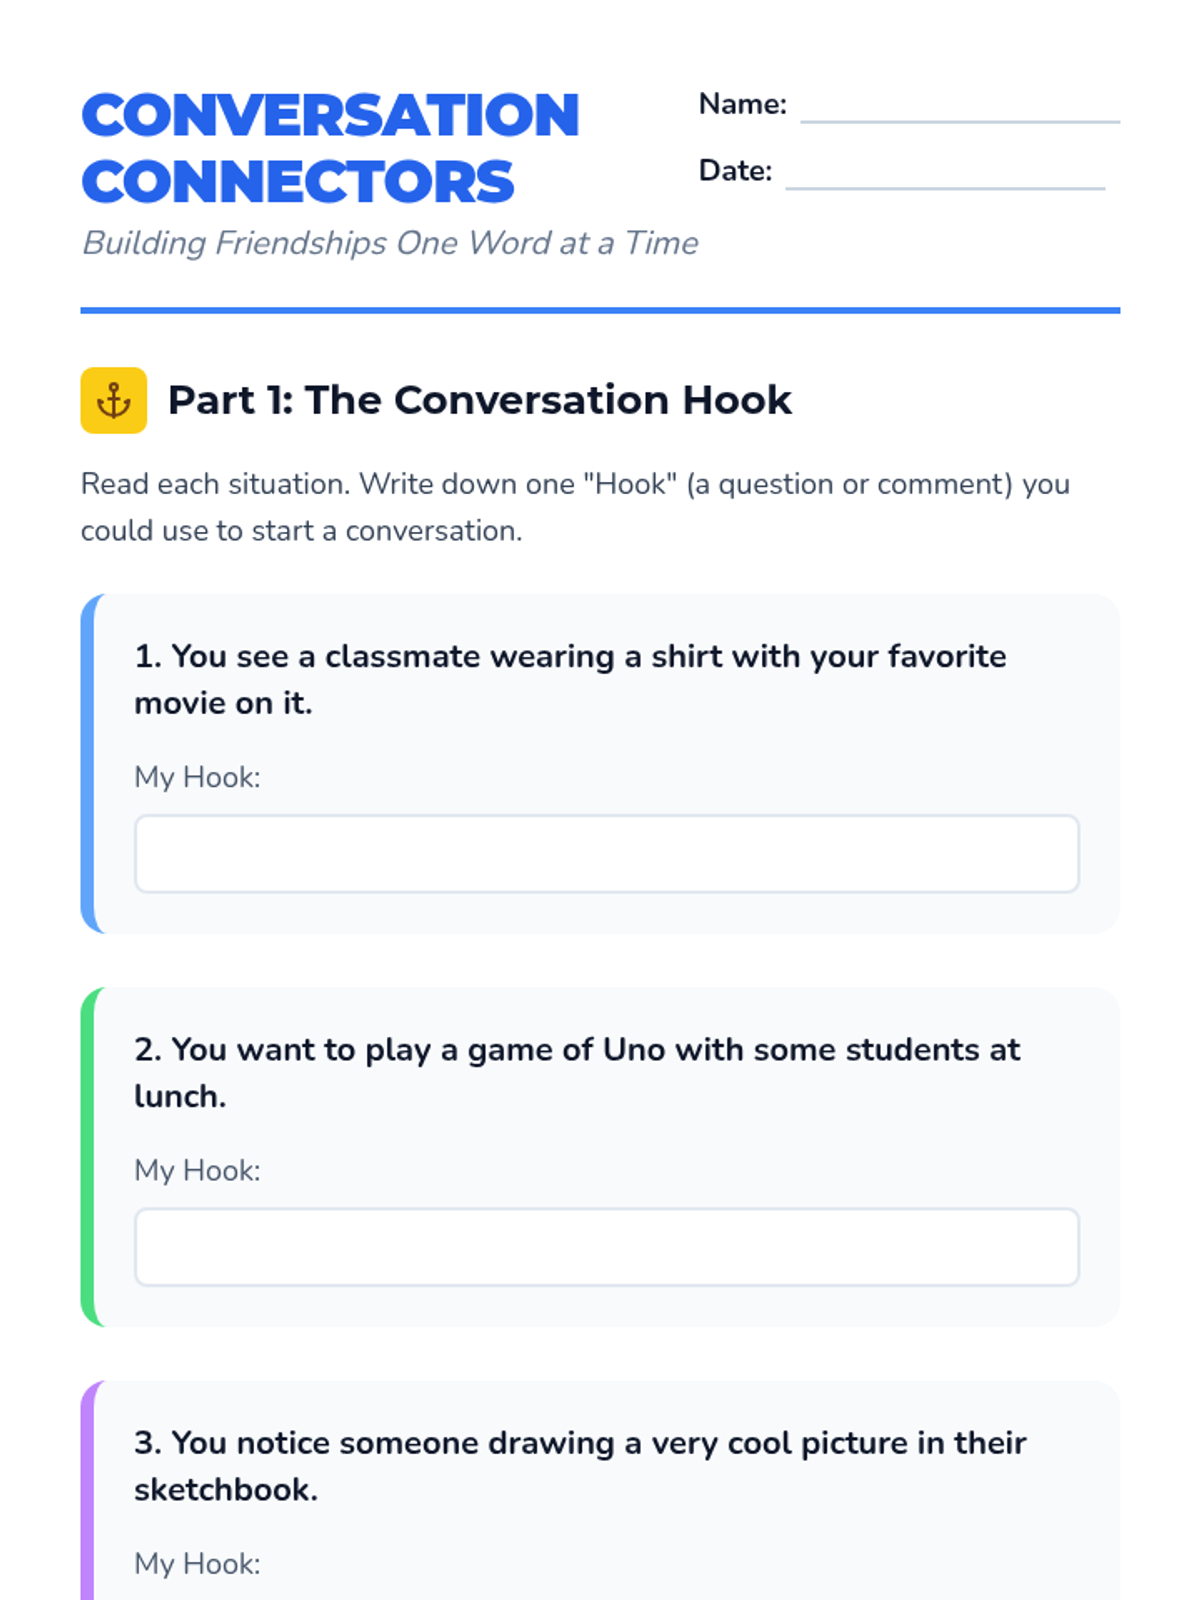Screen dimensions: 1200x1600
Task: Click the My Hook label under question 1
Action: pos(197,777)
